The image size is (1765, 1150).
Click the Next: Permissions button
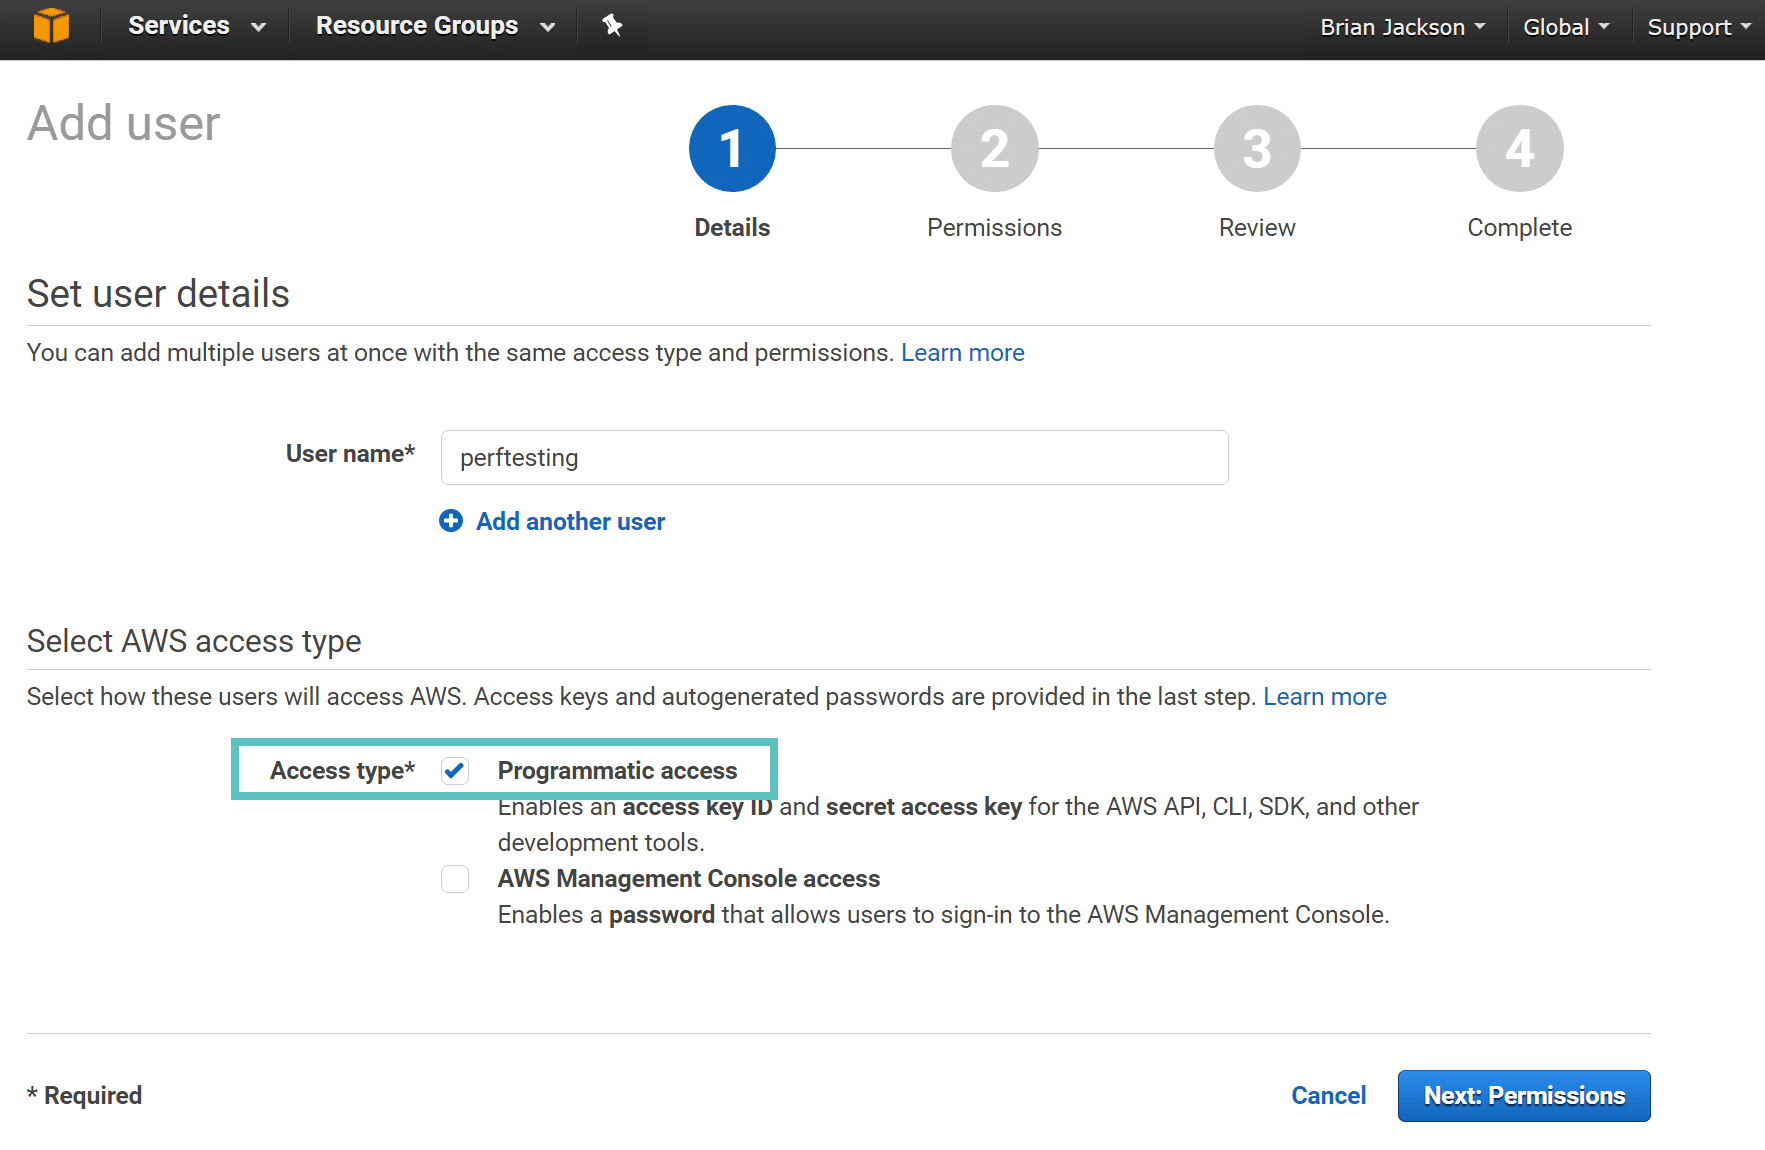1523,1095
